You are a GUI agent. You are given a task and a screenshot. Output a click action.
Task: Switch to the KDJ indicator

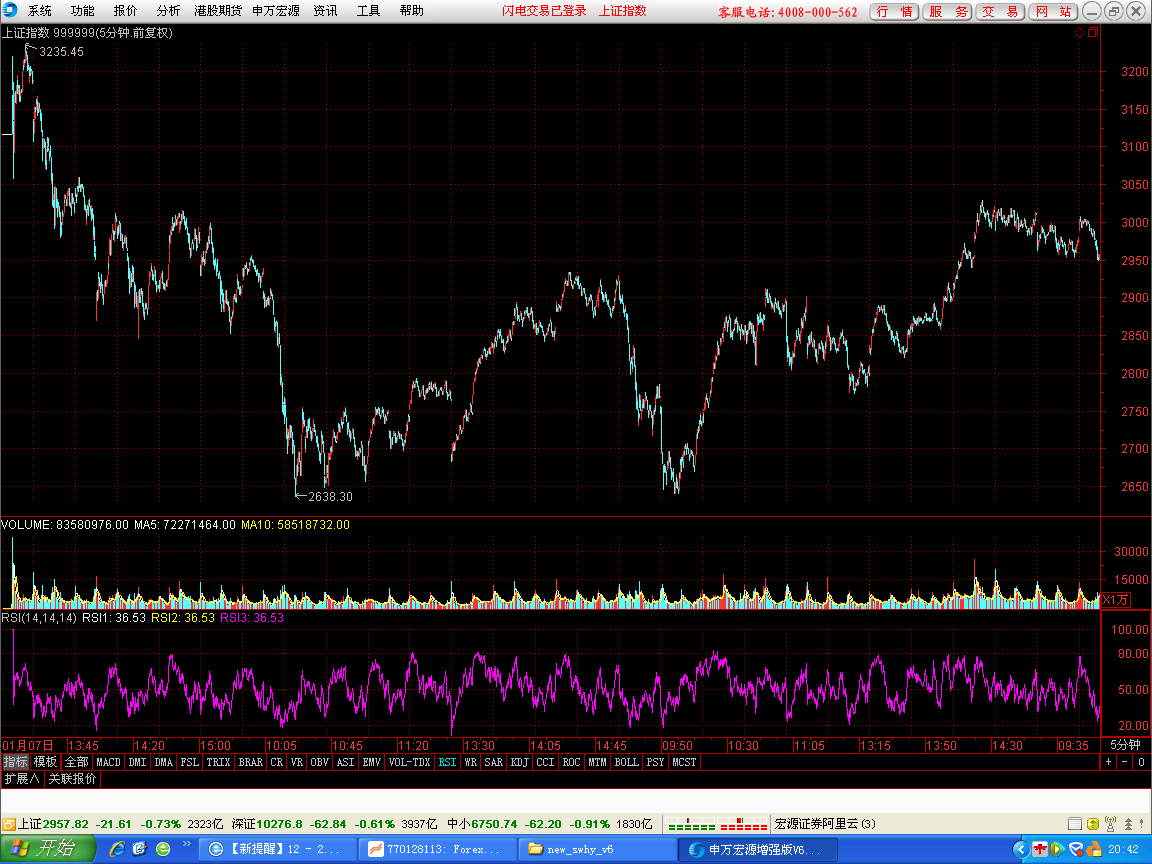(x=519, y=762)
